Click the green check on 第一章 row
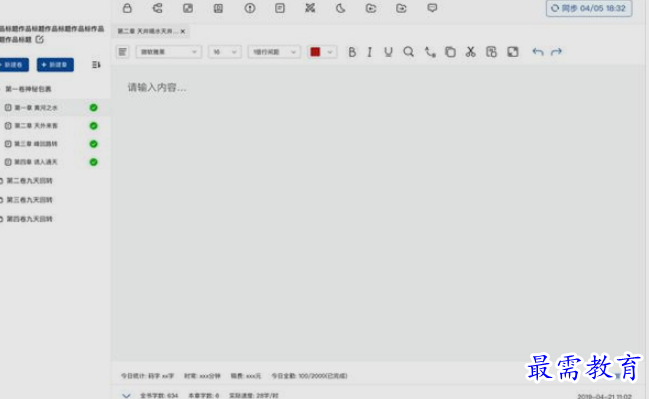Viewport: 649px width, 399px height. pyautogui.click(x=94, y=108)
